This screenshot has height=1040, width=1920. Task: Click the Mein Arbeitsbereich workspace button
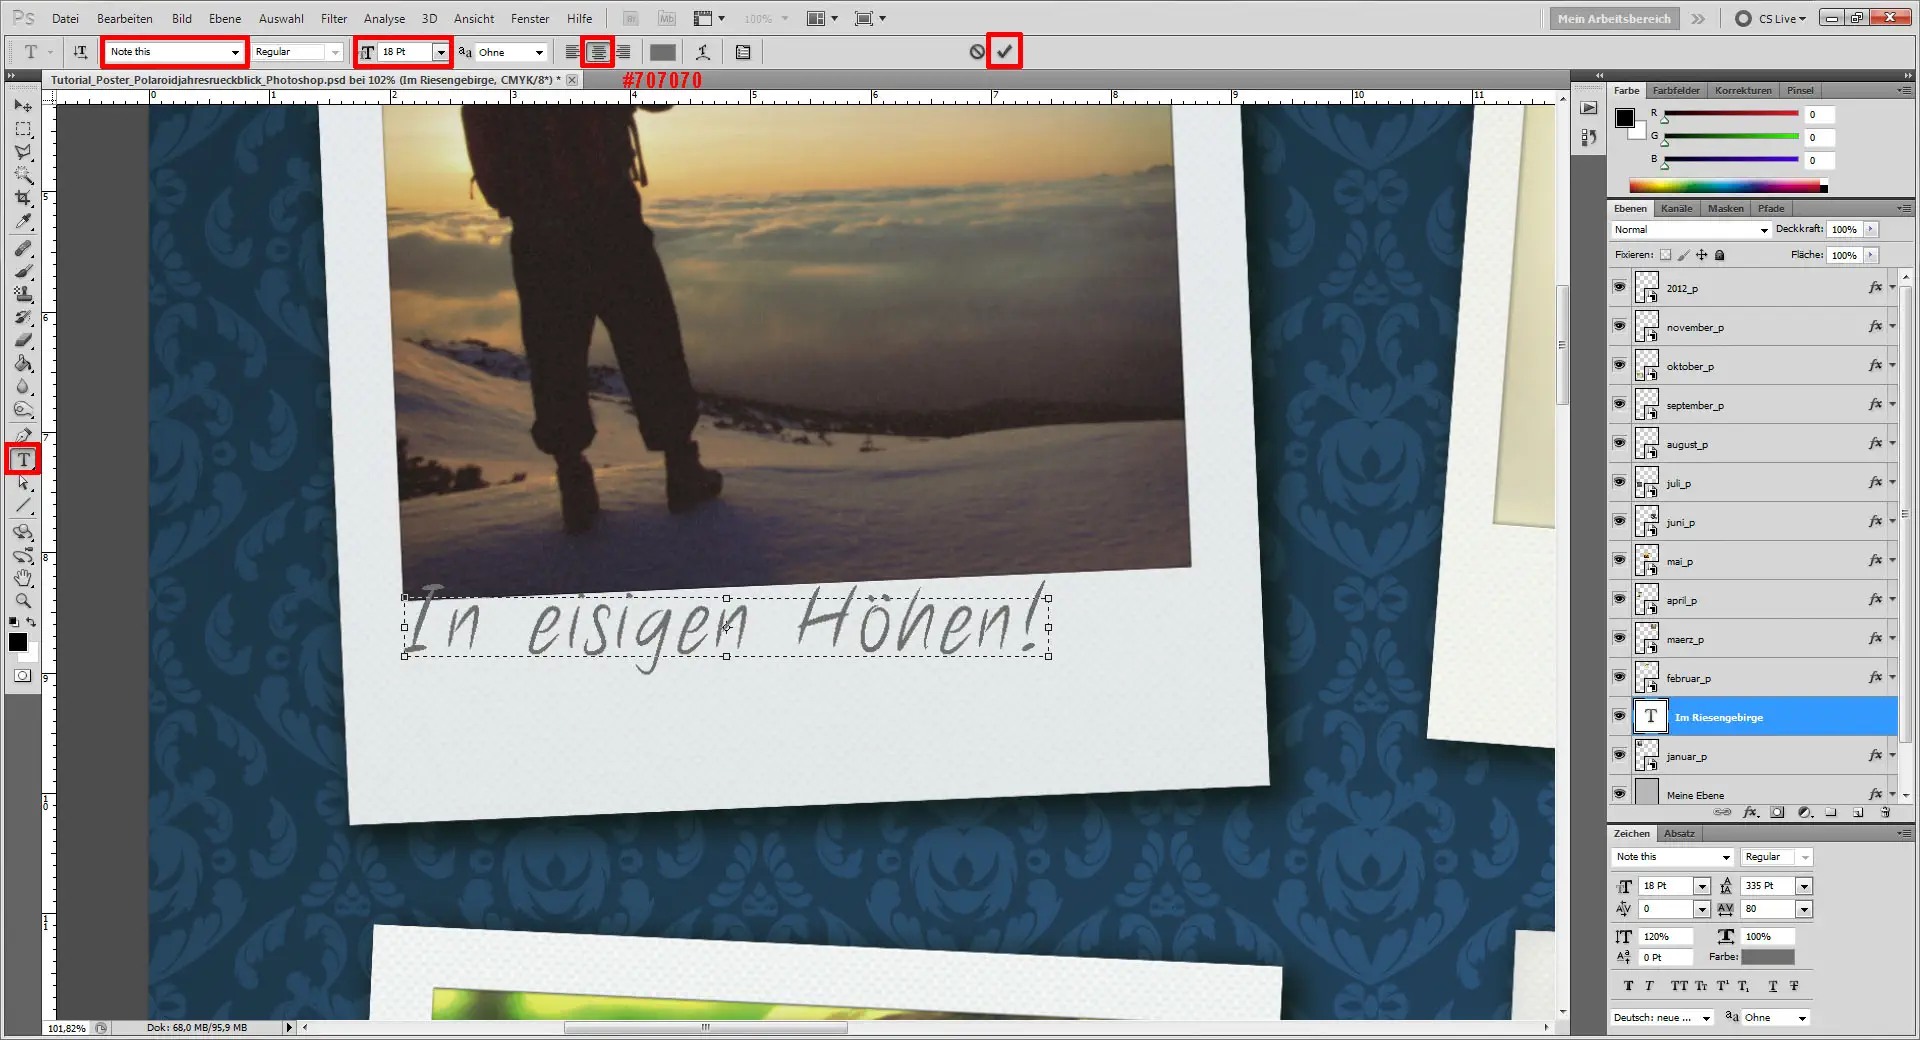pyautogui.click(x=1613, y=18)
